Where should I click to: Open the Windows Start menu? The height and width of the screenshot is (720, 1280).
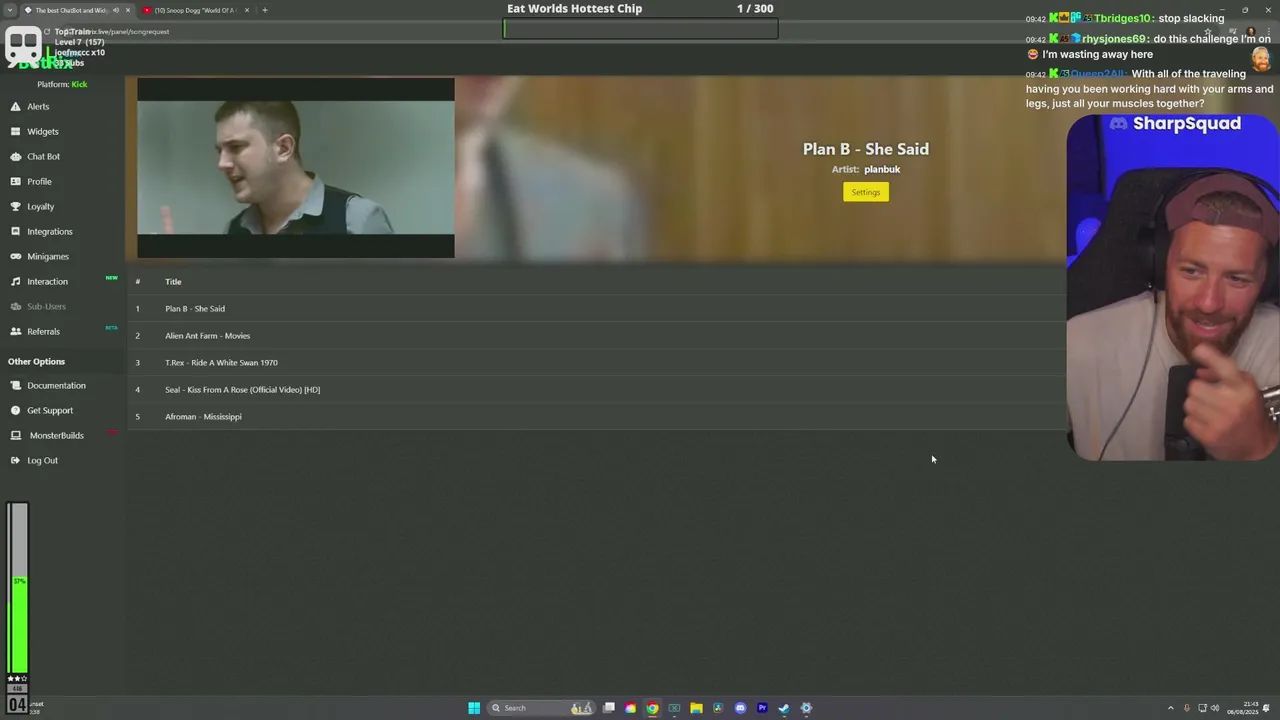click(x=474, y=708)
